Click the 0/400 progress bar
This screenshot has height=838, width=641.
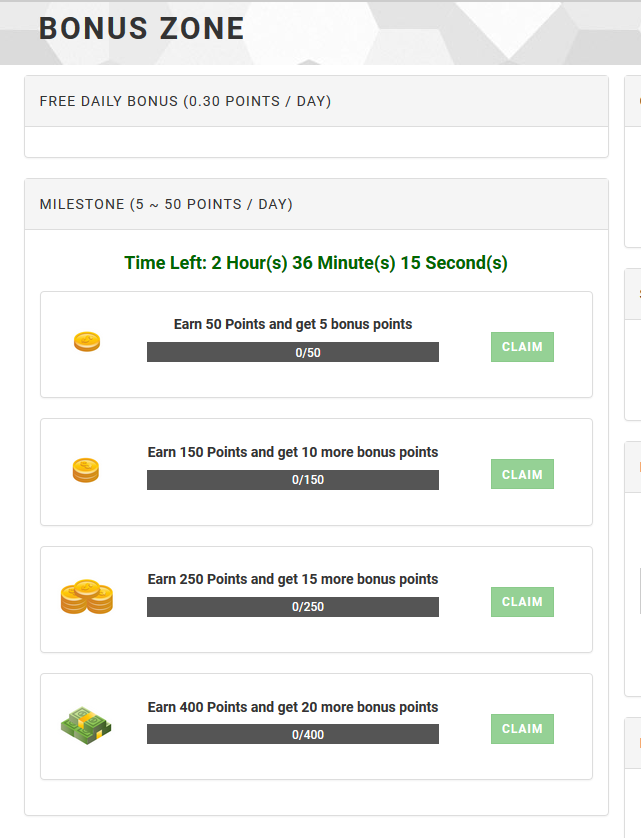[x=293, y=734]
